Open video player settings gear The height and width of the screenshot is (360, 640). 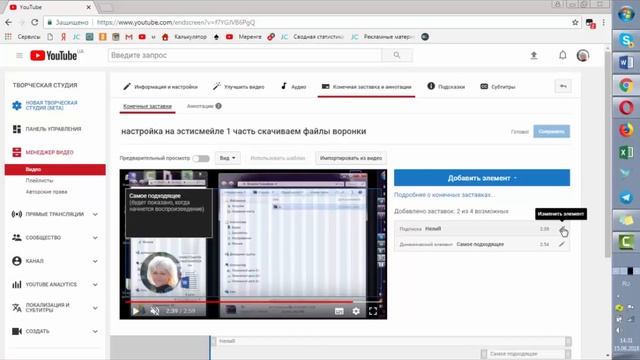pos(356,311)
